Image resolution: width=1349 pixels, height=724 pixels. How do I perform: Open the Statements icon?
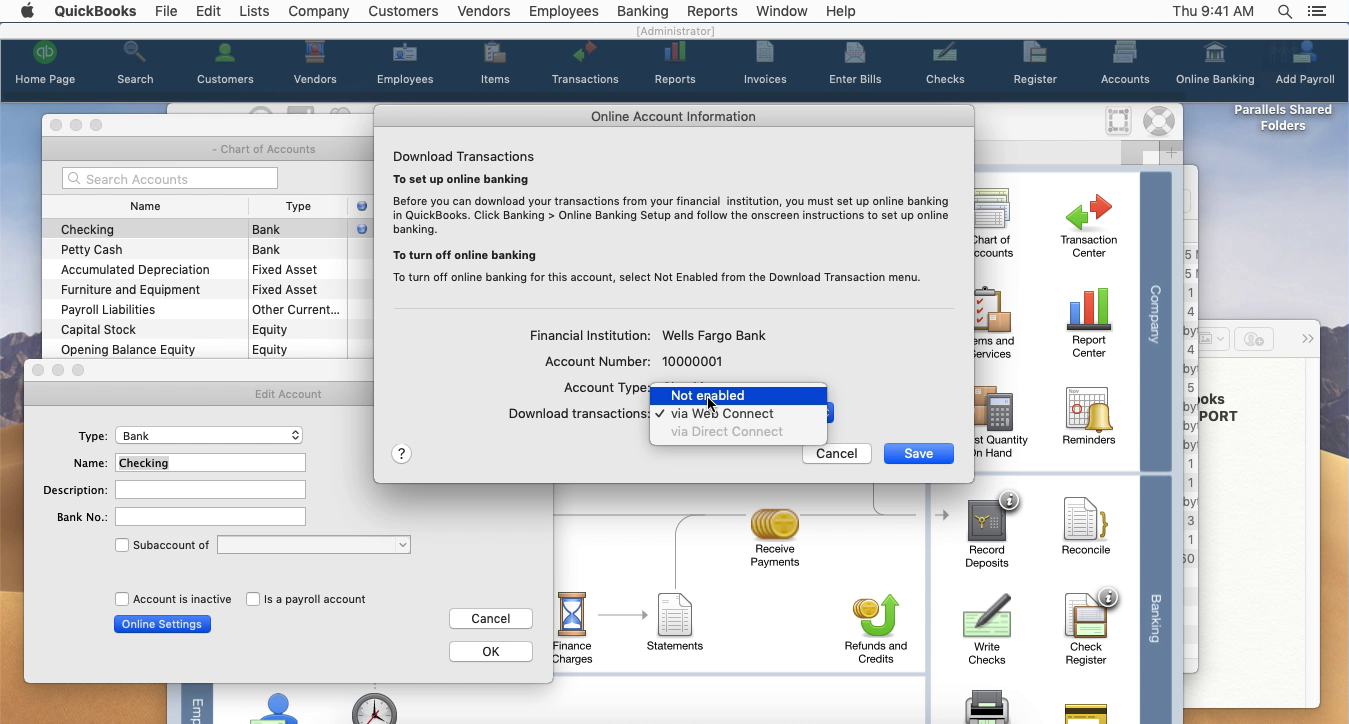(675, 622)
